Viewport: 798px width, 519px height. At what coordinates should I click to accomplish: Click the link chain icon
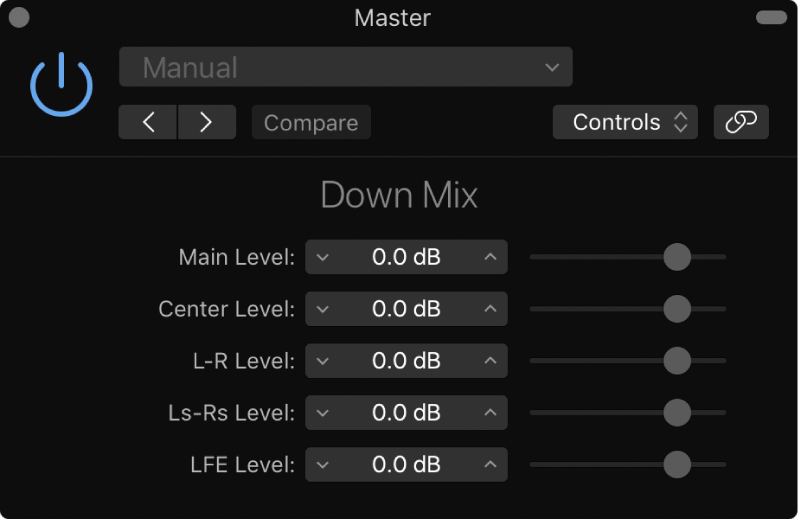pyautogui.click(x=741, y=122)
